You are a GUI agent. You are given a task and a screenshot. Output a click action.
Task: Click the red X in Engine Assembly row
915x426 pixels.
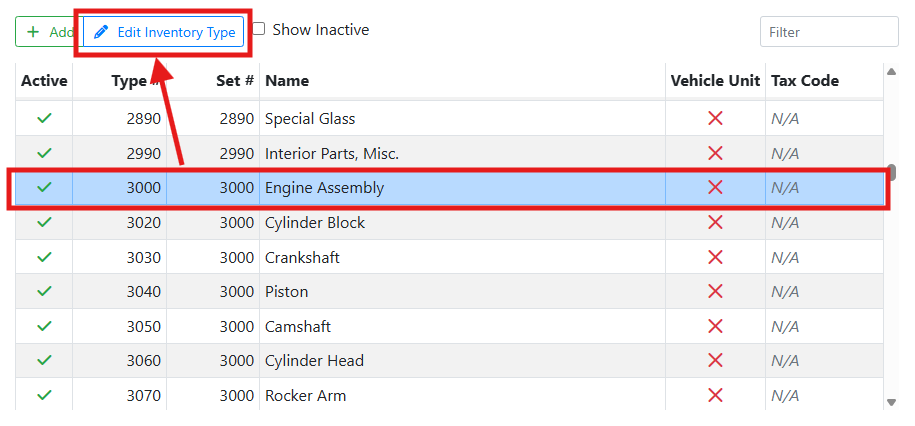(x=715, y=187)
